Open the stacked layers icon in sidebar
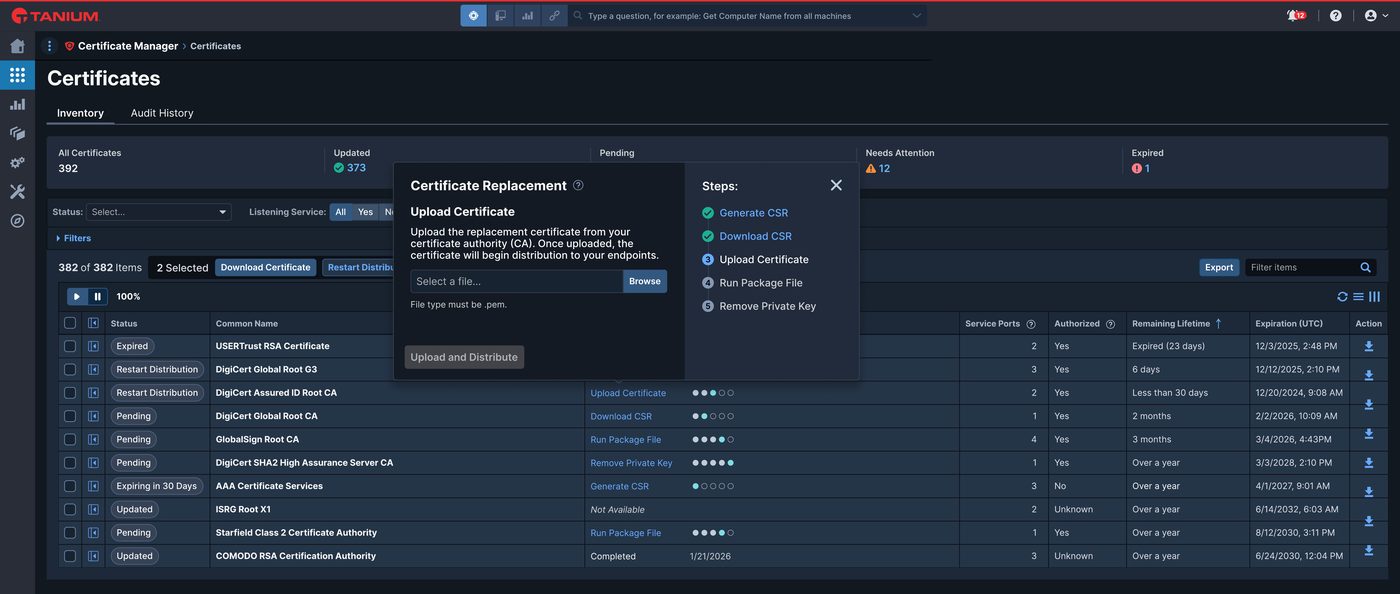Viewport: 1400px width, 594px height. click(17, 133)
